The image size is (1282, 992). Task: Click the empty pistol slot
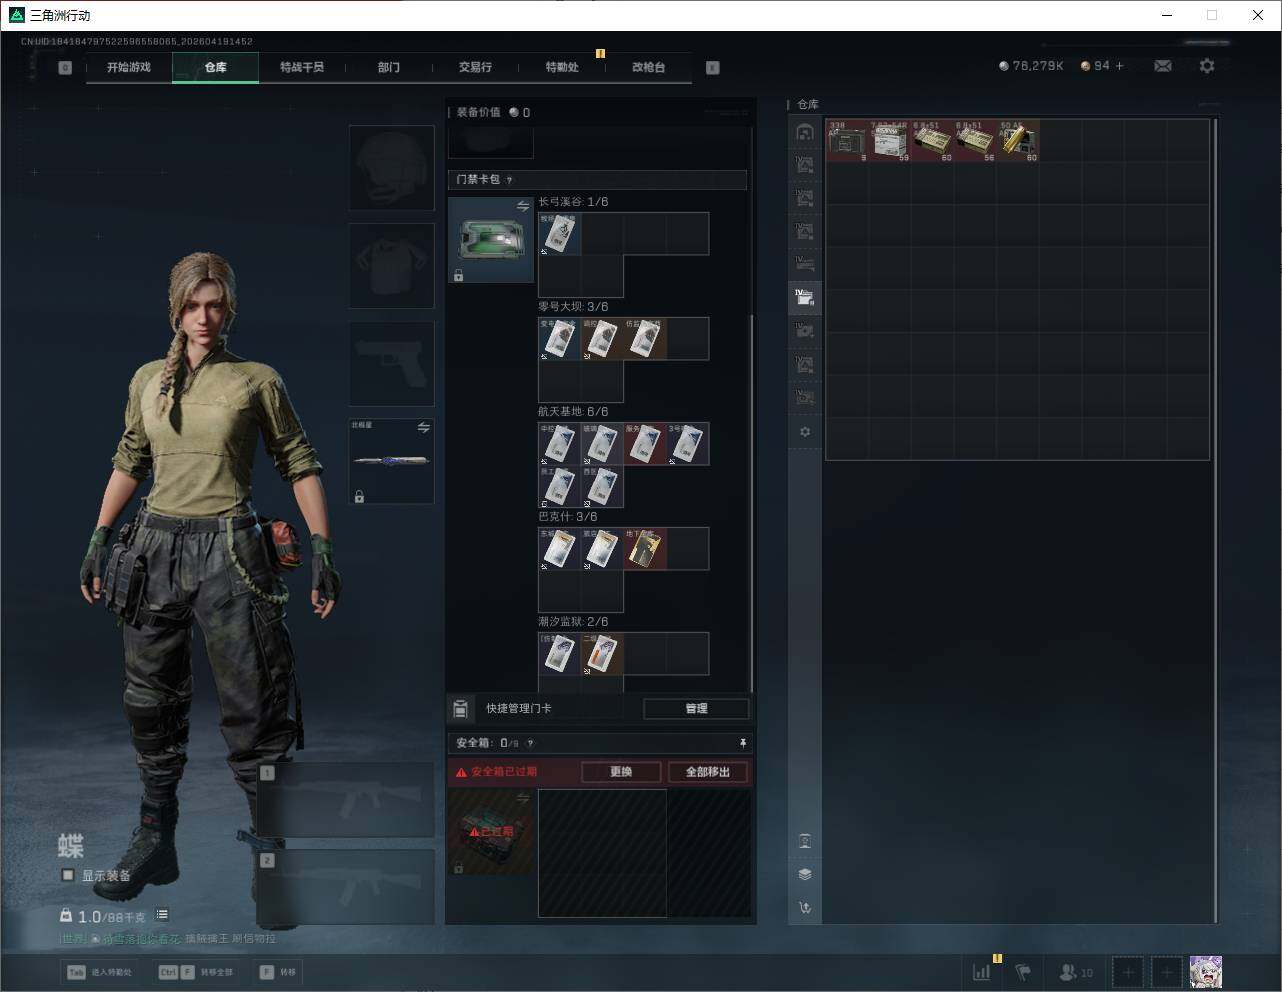(x=391, y=363)
